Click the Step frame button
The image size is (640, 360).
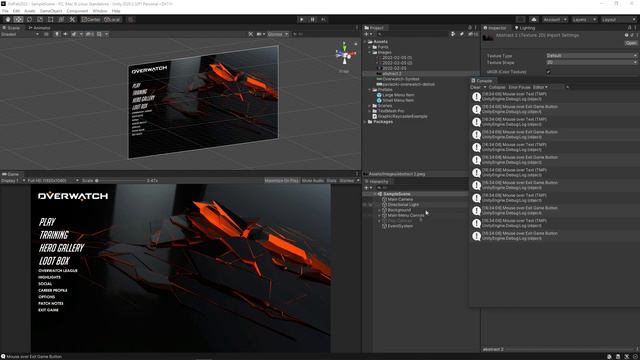(x=323, y=19)
